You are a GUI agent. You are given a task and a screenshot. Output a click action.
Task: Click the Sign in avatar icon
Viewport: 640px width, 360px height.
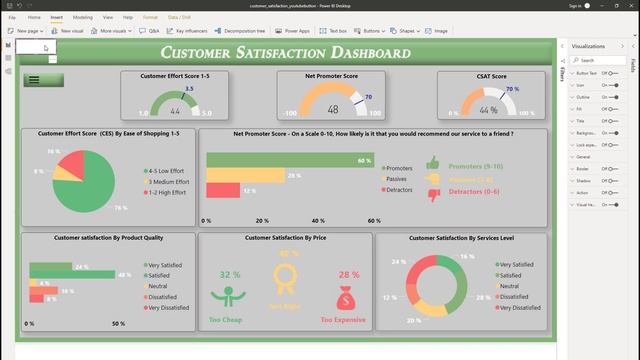(587, 6)
